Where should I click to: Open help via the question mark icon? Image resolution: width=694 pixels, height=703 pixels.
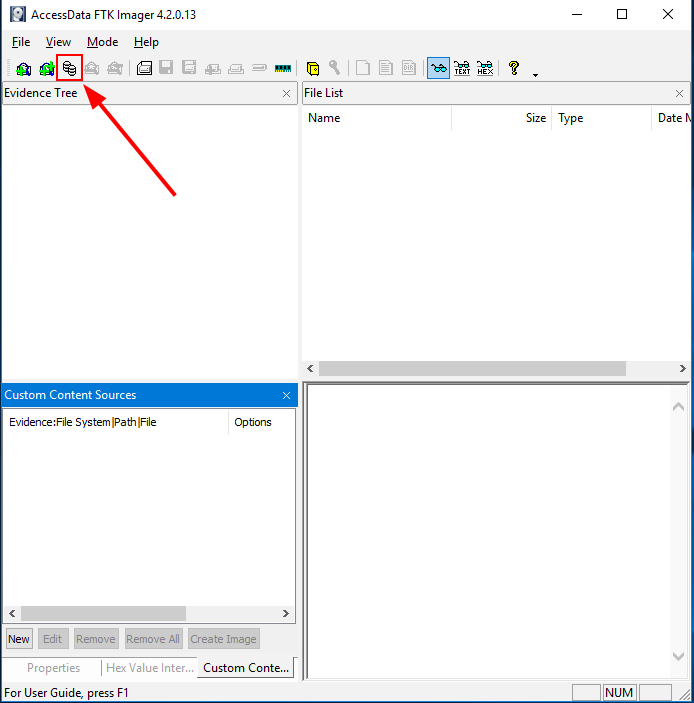514,68
